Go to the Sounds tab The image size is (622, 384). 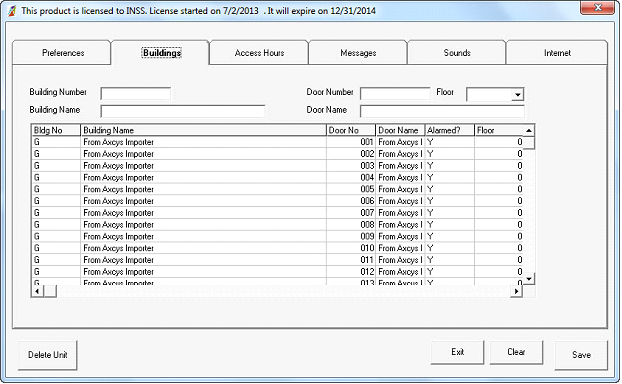457,53
